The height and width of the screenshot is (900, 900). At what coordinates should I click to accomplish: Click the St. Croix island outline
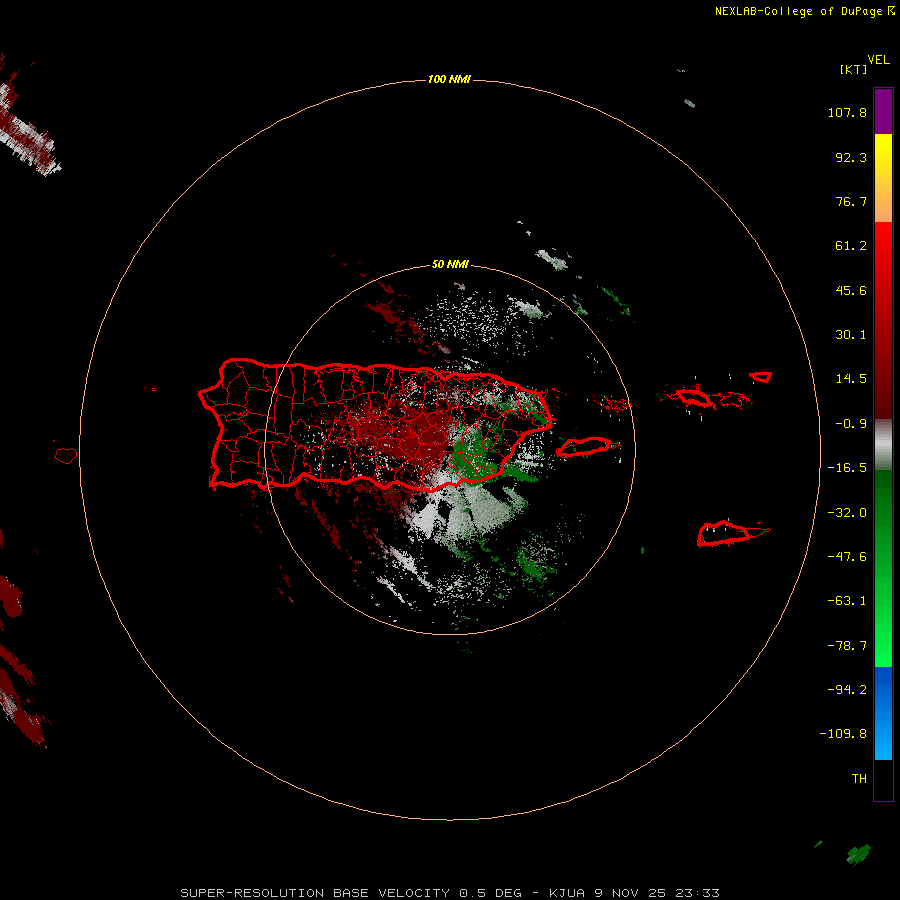pos(726,534)
